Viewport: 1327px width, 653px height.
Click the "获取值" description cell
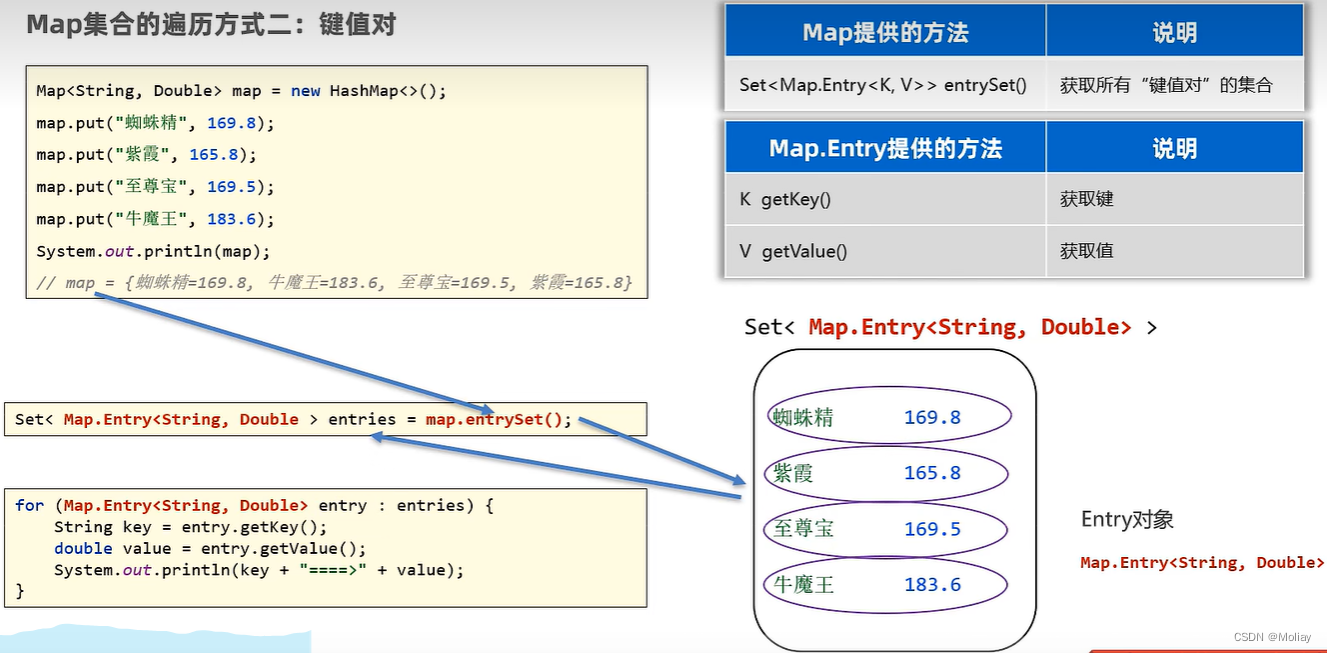[1175, 251]
